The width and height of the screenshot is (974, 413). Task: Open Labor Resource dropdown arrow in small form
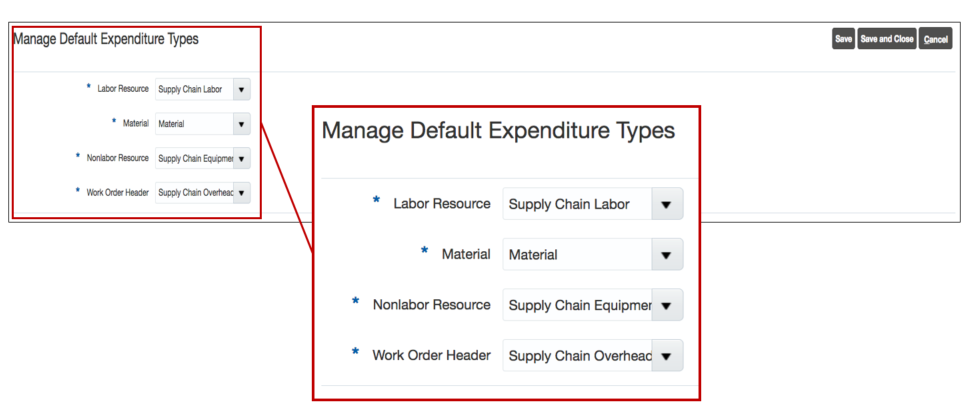coord(241,90)
